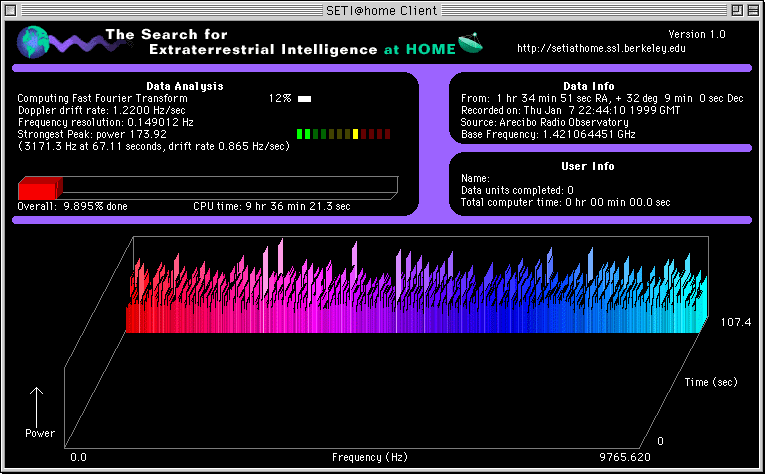The image size is (765, 474).
Task: Click the 107.4 time axis value
Action: (x=736, y=322)
